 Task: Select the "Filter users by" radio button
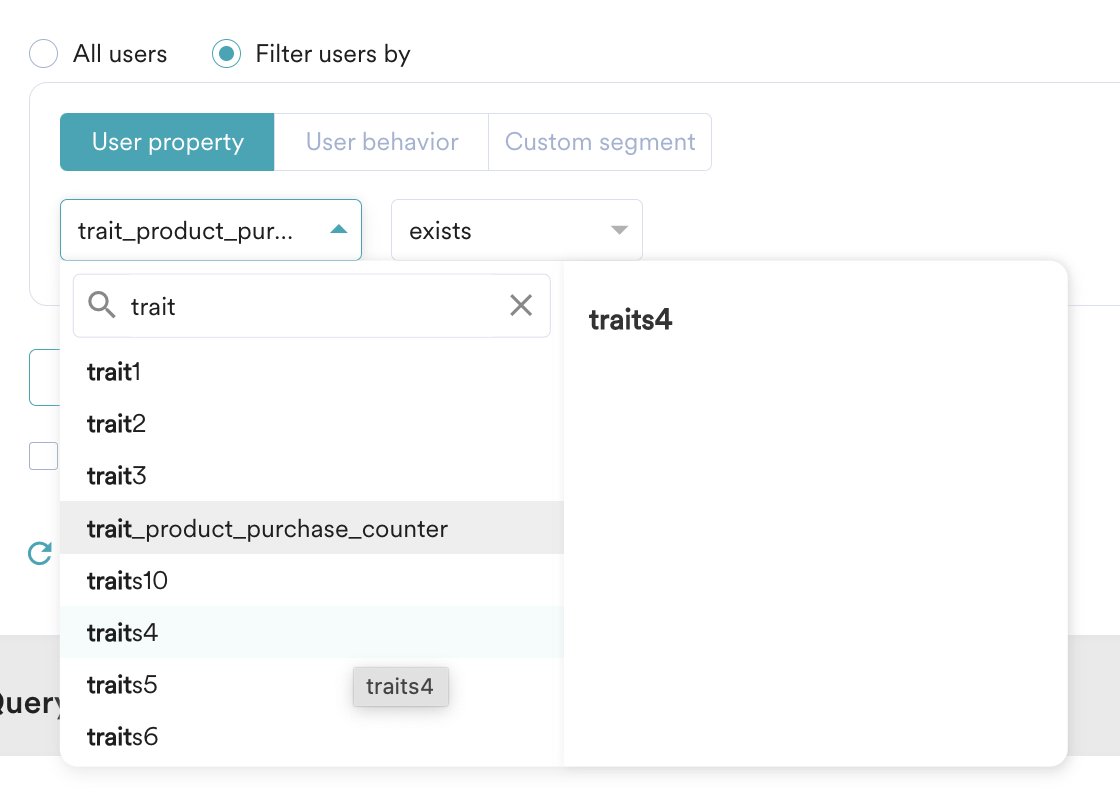tap(226, 53)
